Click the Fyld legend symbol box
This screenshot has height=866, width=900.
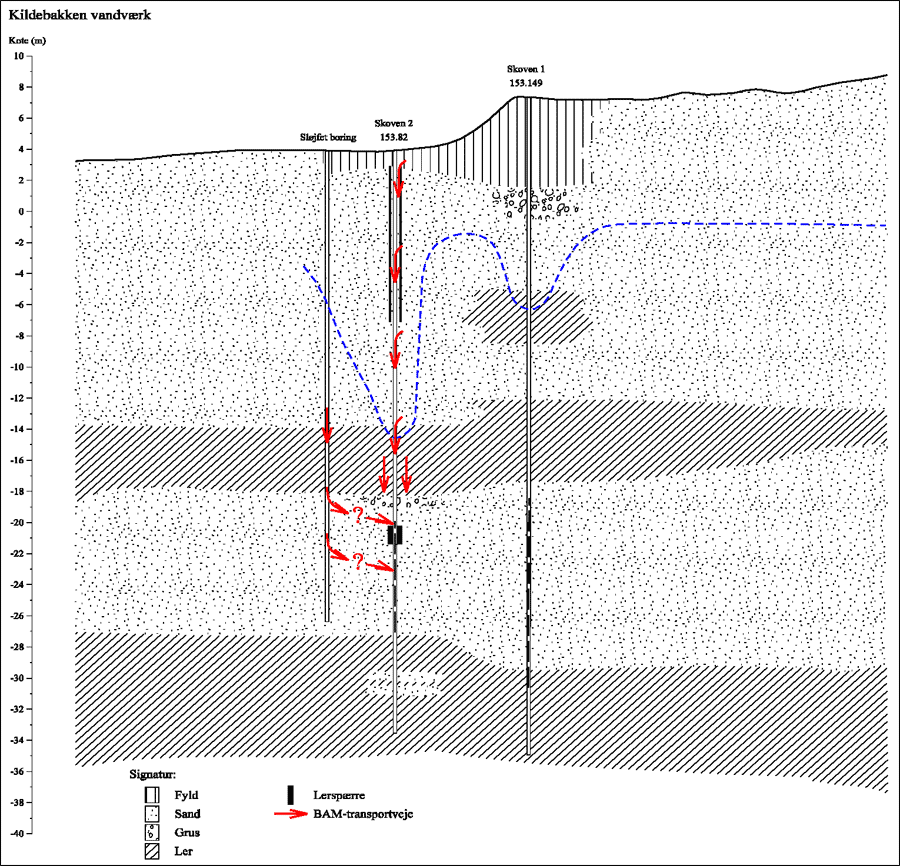151,796
